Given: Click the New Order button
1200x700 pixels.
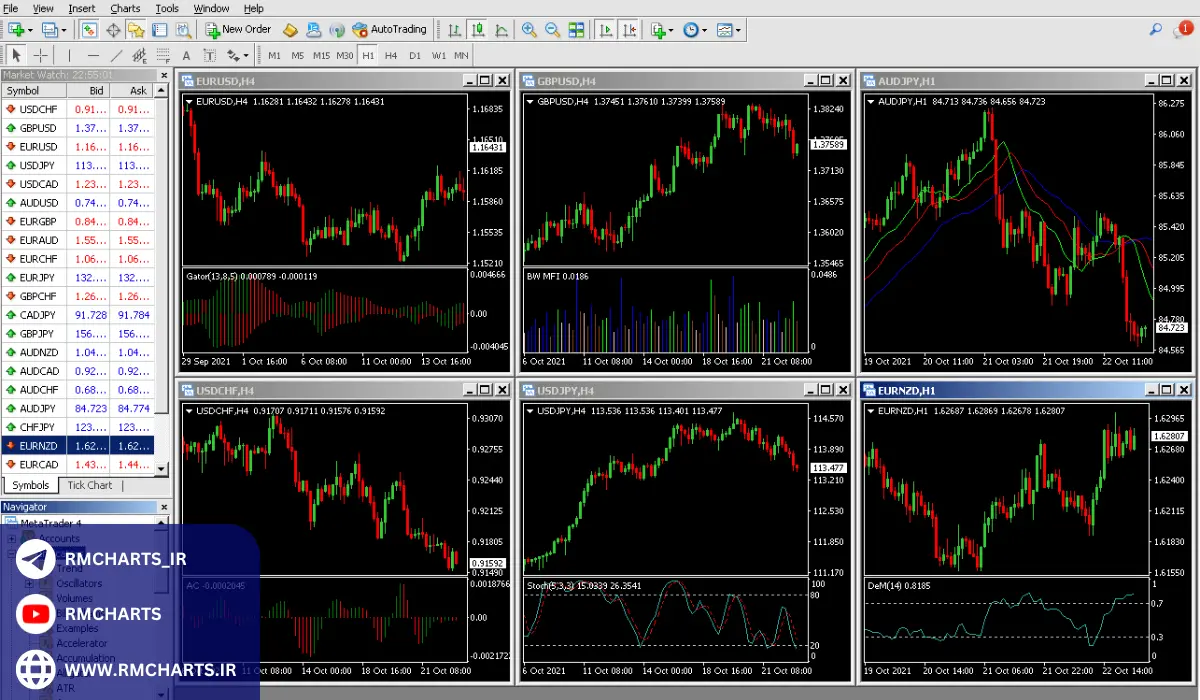Looking at the screenshot, I should (238, 30).
